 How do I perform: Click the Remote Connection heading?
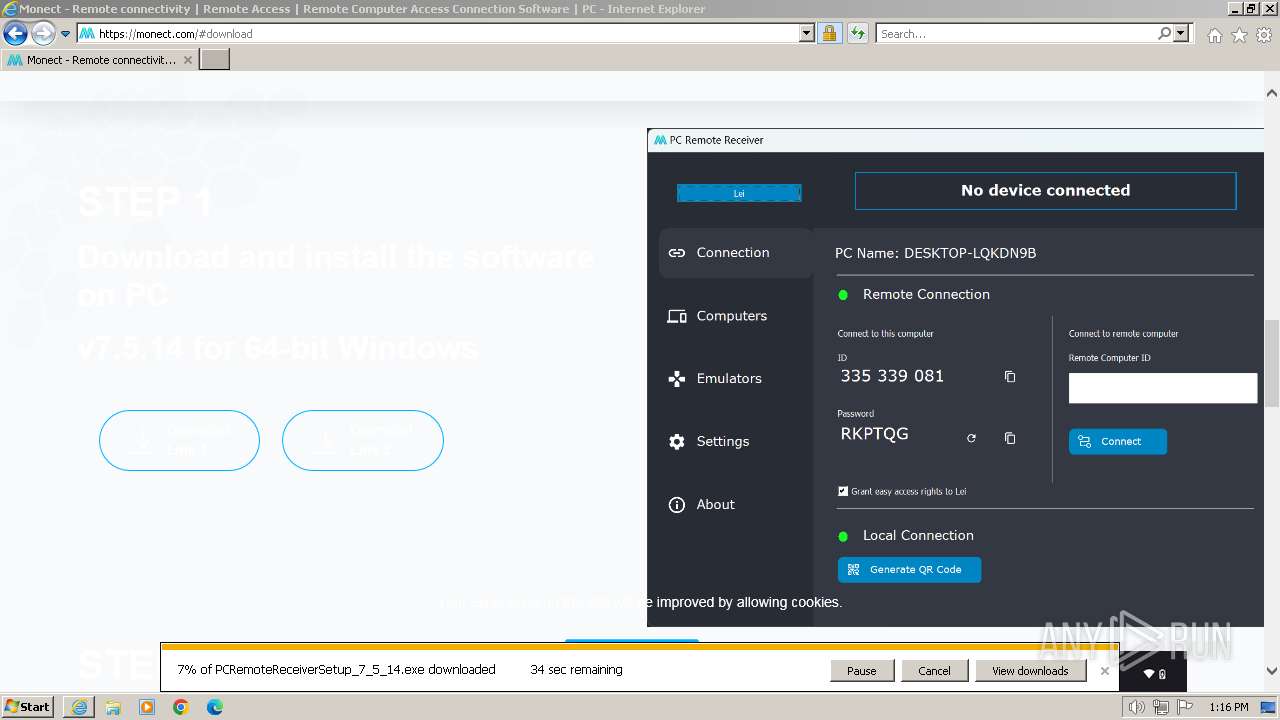(x=926, y=294)
